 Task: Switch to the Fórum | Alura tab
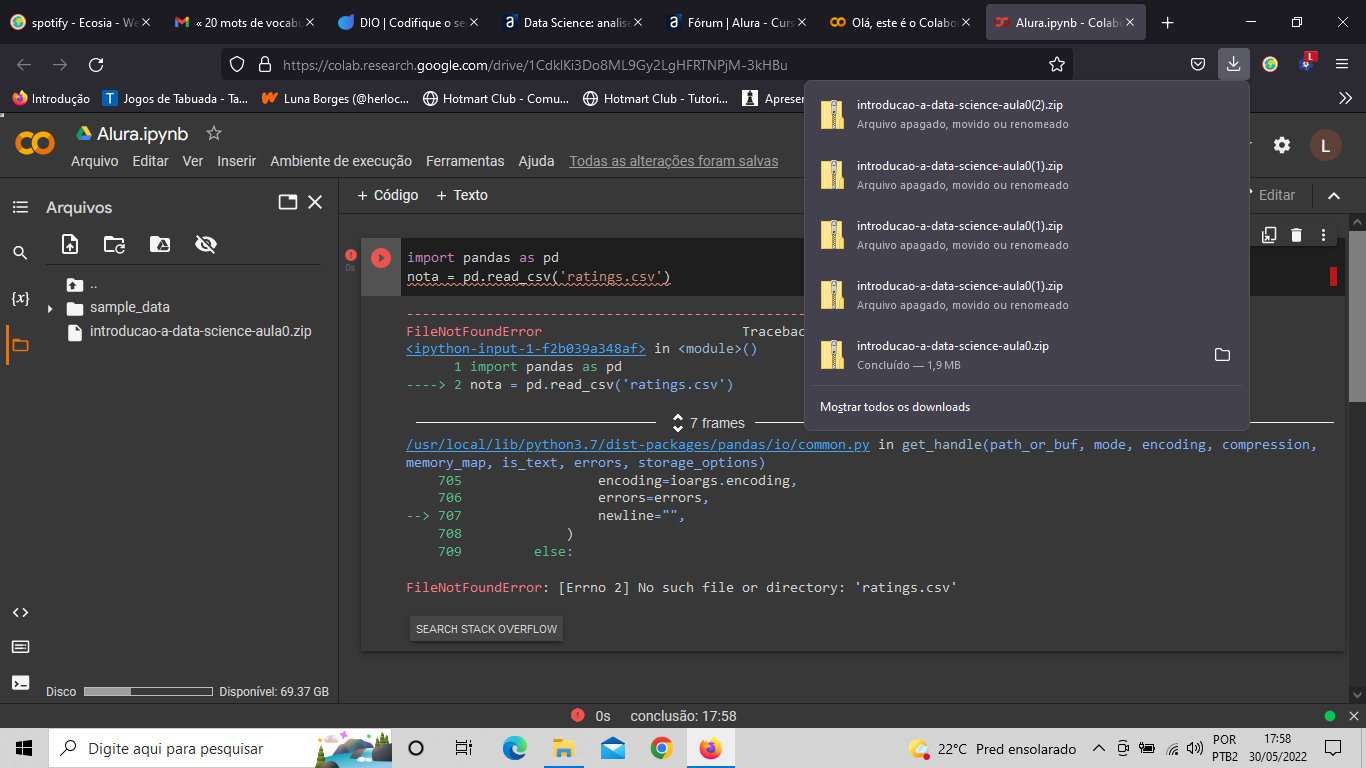click(x=737, y=22)
